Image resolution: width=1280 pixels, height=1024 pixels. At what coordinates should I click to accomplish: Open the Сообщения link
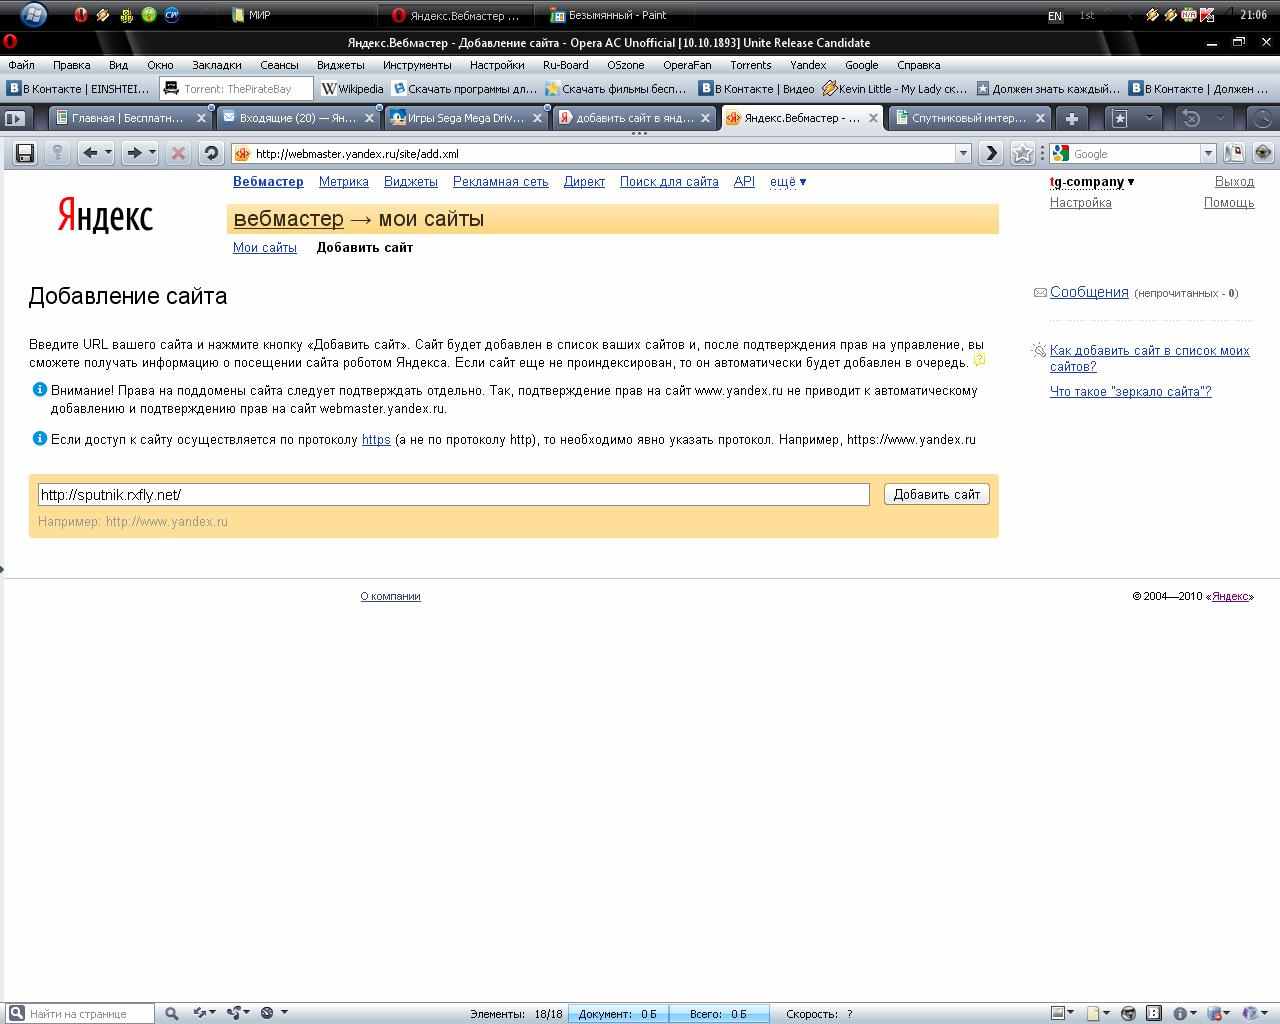coord(1089,292)
